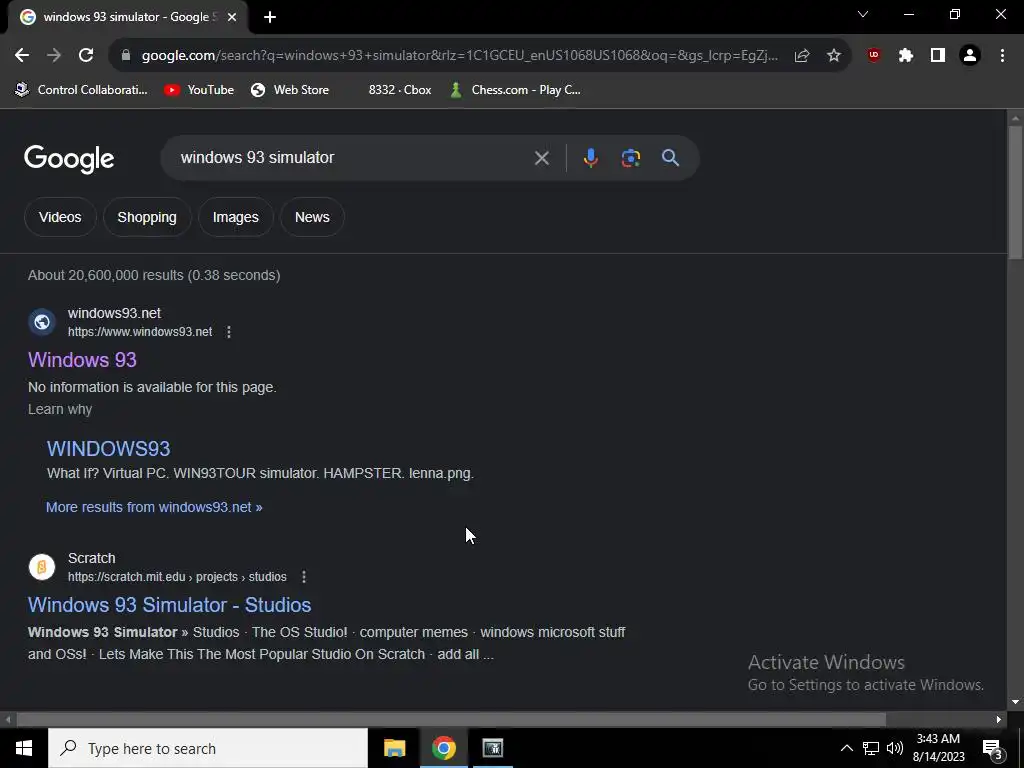
Task: Open Control Collaborati... bookmark
Action: 81,90
